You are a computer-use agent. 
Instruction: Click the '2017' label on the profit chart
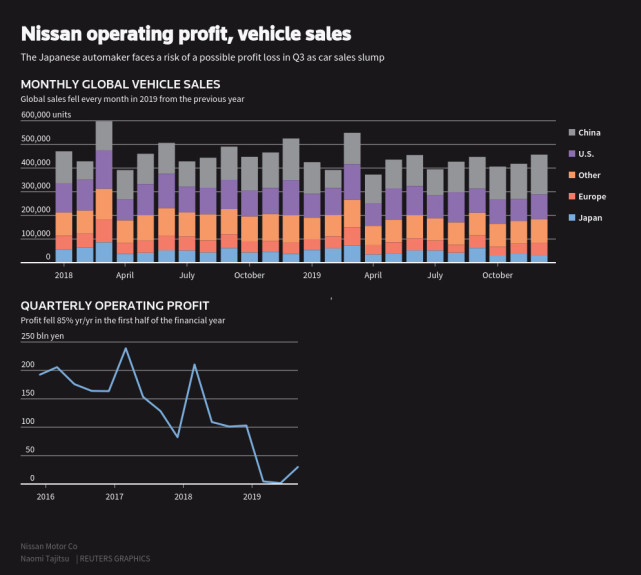coord(114,497)
